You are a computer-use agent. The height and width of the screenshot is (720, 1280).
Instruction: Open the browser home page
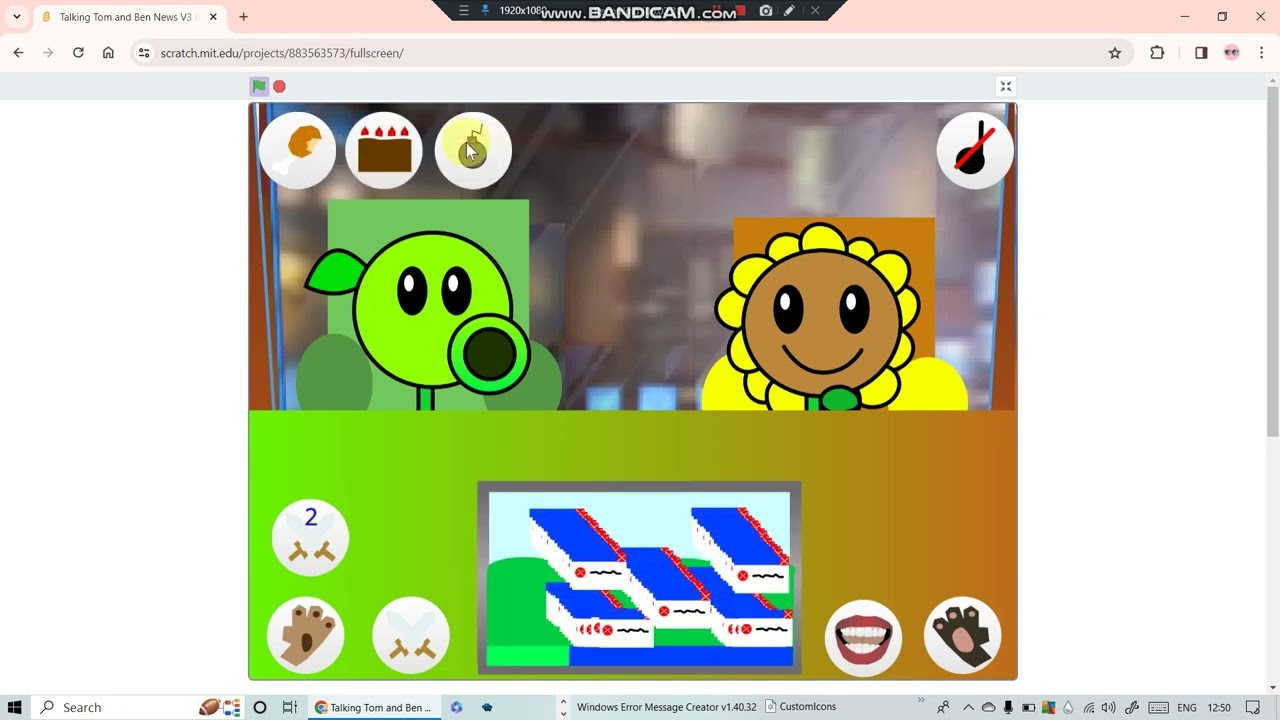point(108,53)
